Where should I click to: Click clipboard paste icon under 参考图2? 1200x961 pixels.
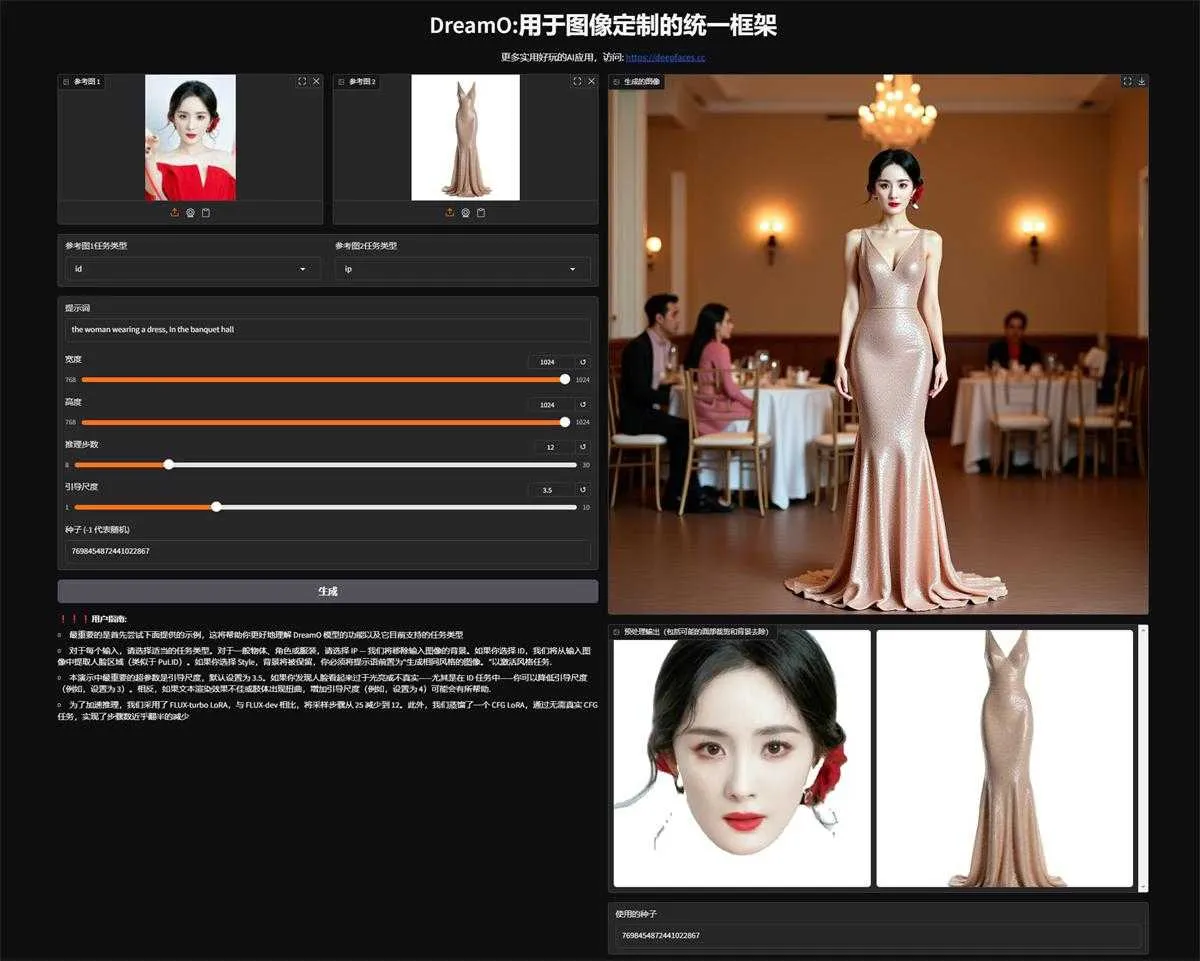click(x=481, y=213)
